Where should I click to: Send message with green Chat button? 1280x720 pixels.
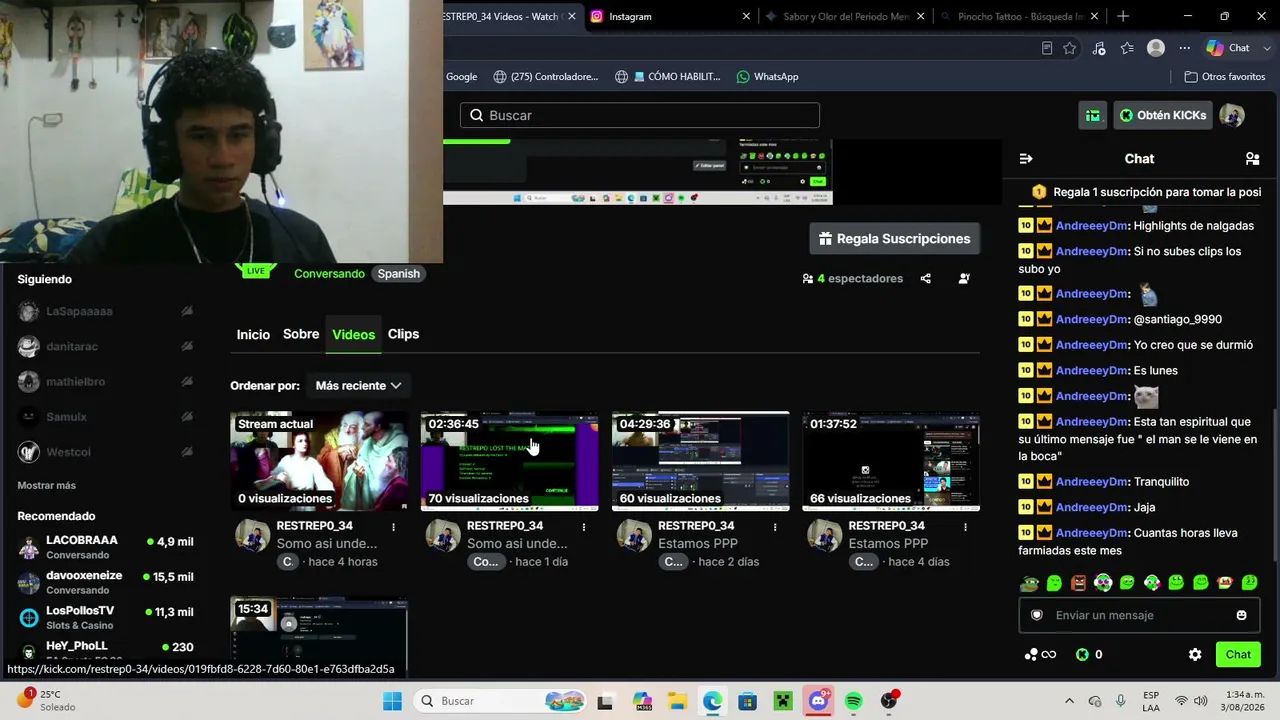1238,655
